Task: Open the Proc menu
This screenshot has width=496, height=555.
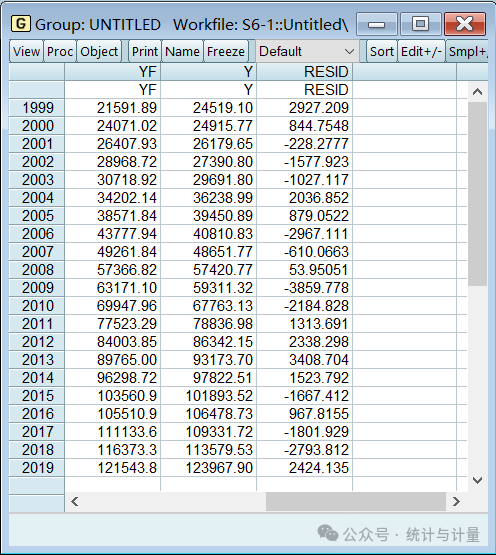Action: point(60,52)
